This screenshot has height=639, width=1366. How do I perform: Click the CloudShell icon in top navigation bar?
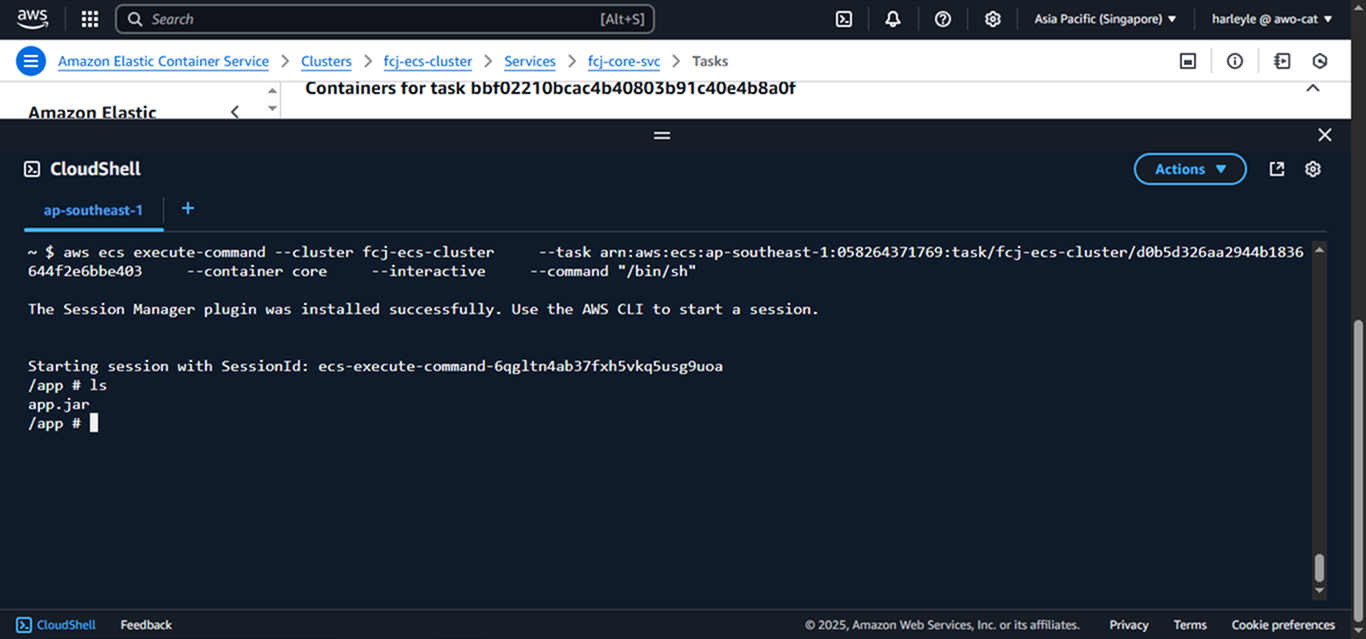pos(844,19)
